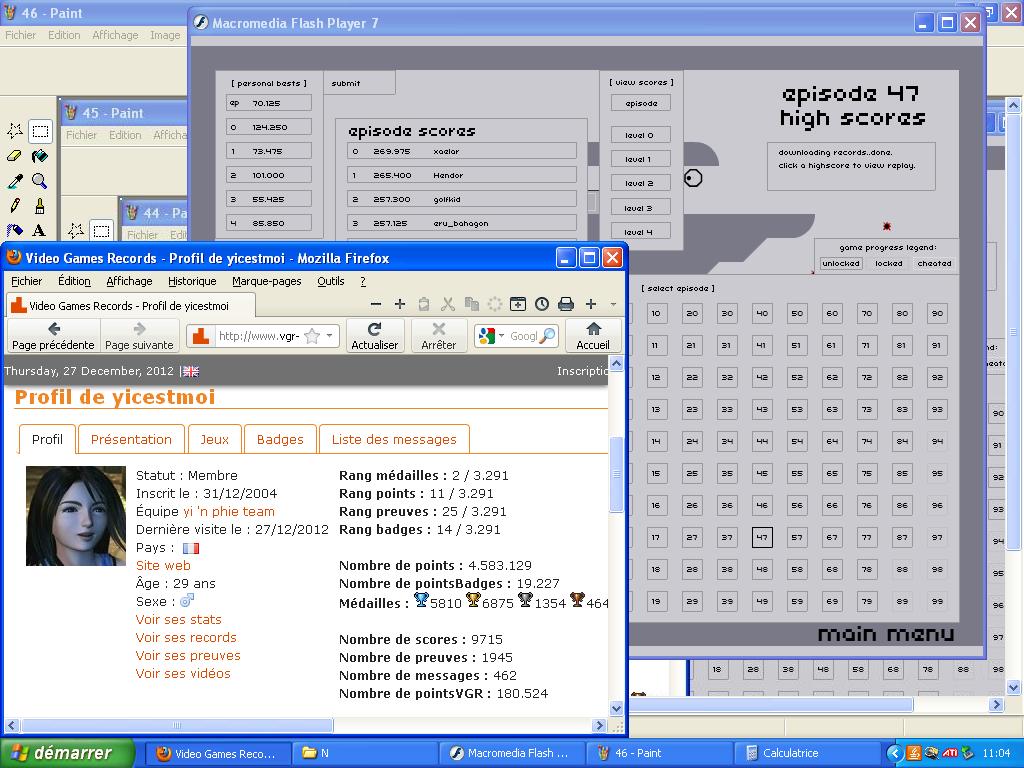Image resolution: width=1024 pixels, height=768 pixels.
Task: Expand the Firefox toolbar overflow arrow
Action: 613,304
